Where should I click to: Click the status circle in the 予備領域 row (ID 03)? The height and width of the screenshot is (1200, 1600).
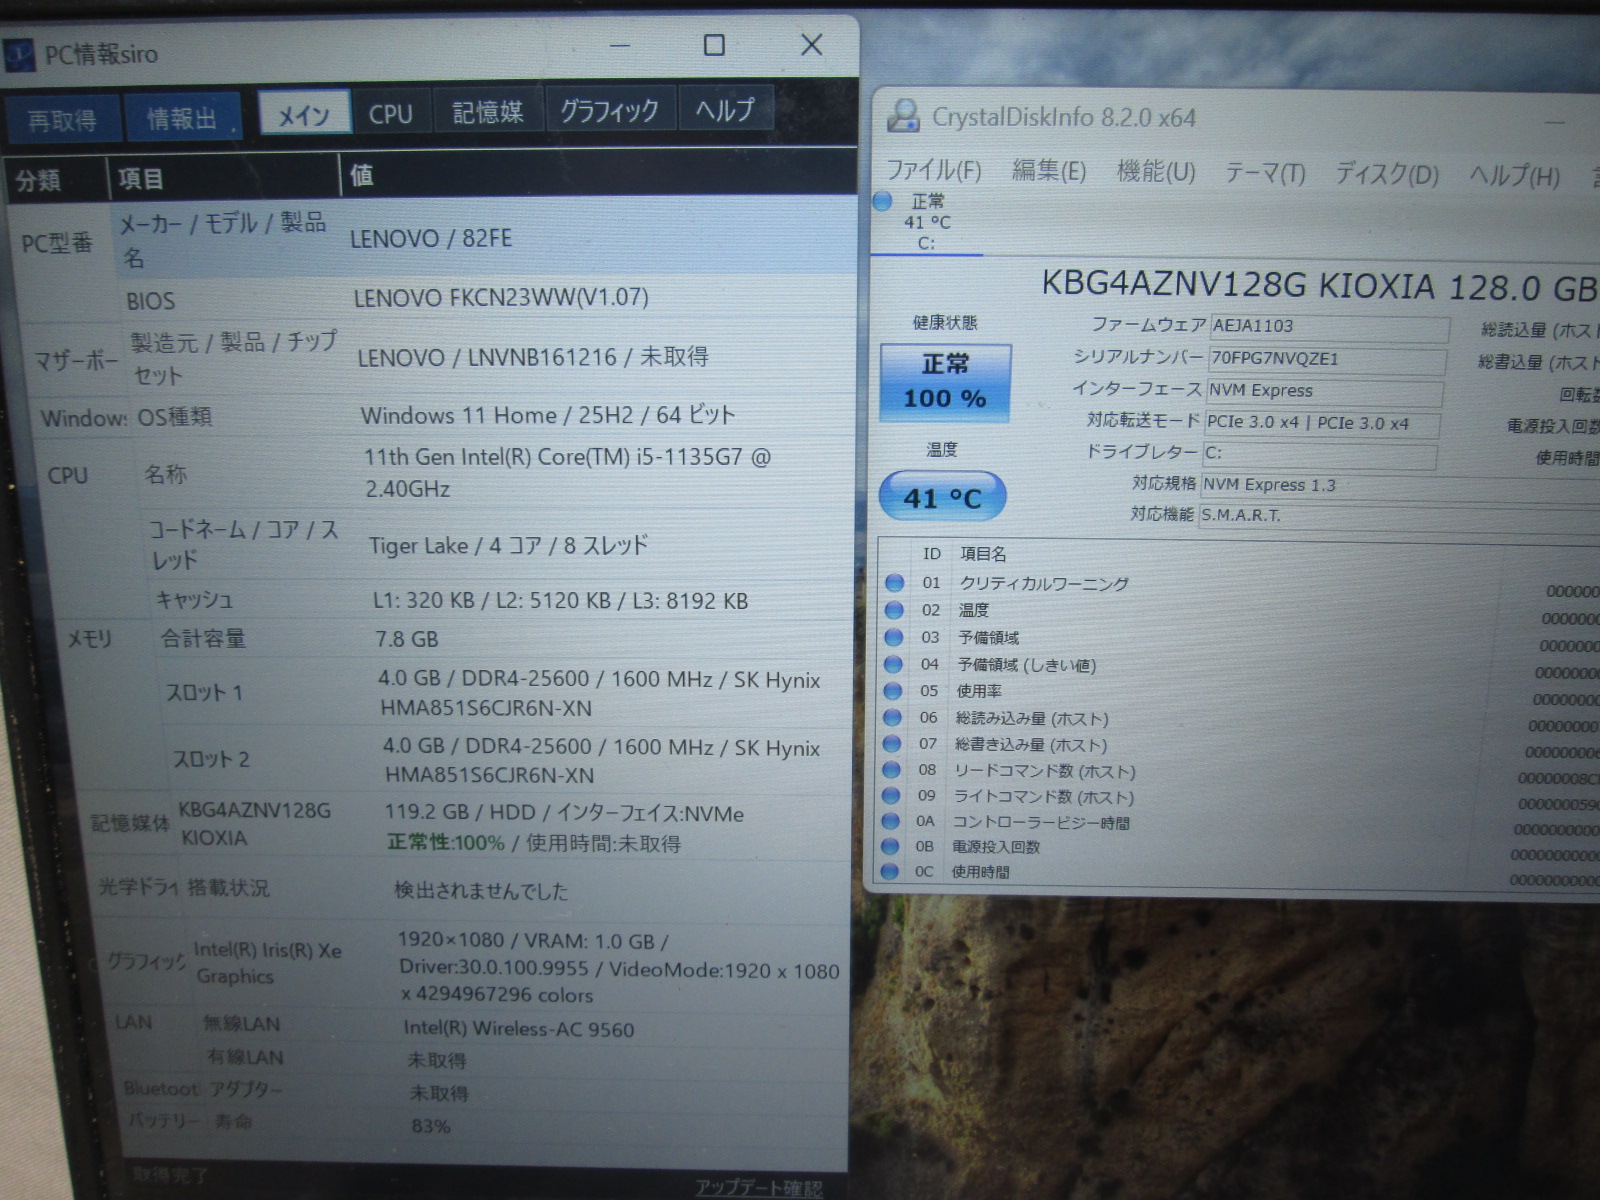893,637
